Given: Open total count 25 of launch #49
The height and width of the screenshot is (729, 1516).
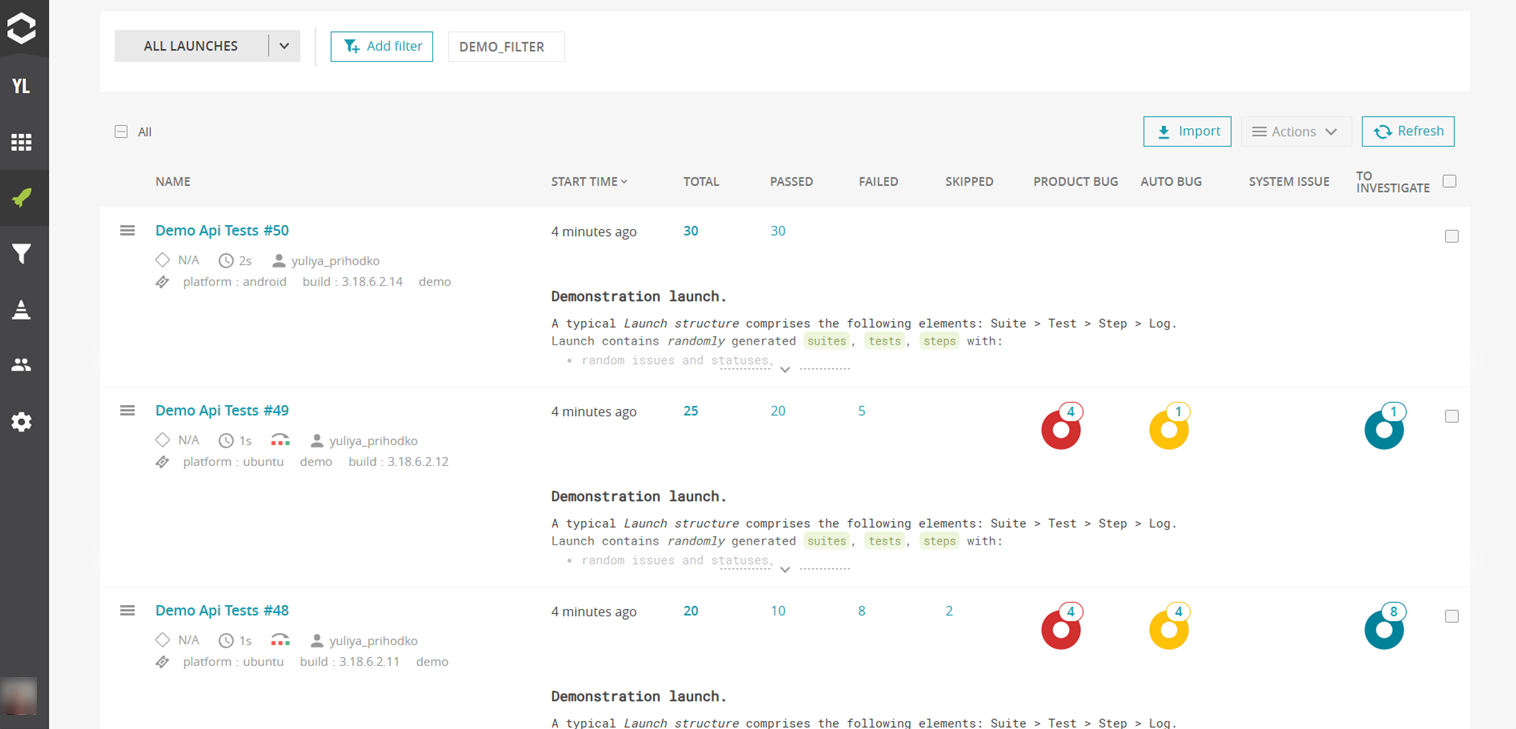Looking at the screenshot, I should click(x=691, y=411).
